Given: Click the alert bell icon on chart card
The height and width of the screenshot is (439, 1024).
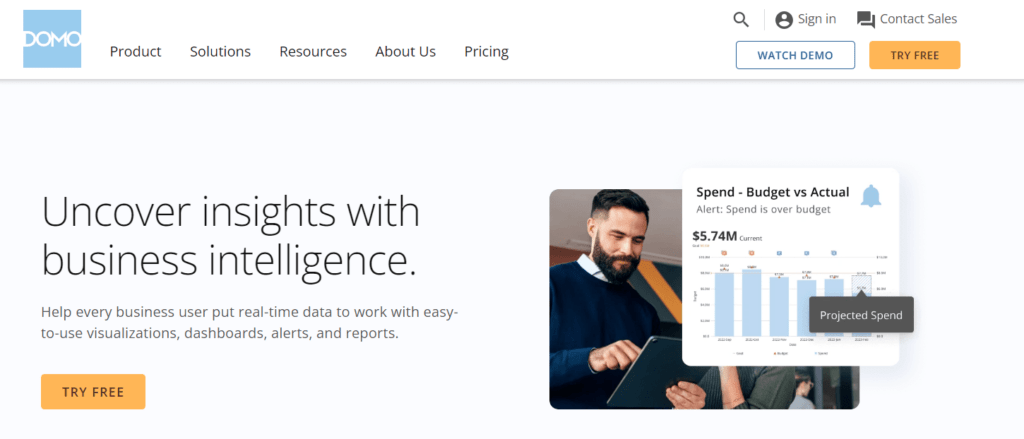Looking at the screenshot, I should pos(871,196).
